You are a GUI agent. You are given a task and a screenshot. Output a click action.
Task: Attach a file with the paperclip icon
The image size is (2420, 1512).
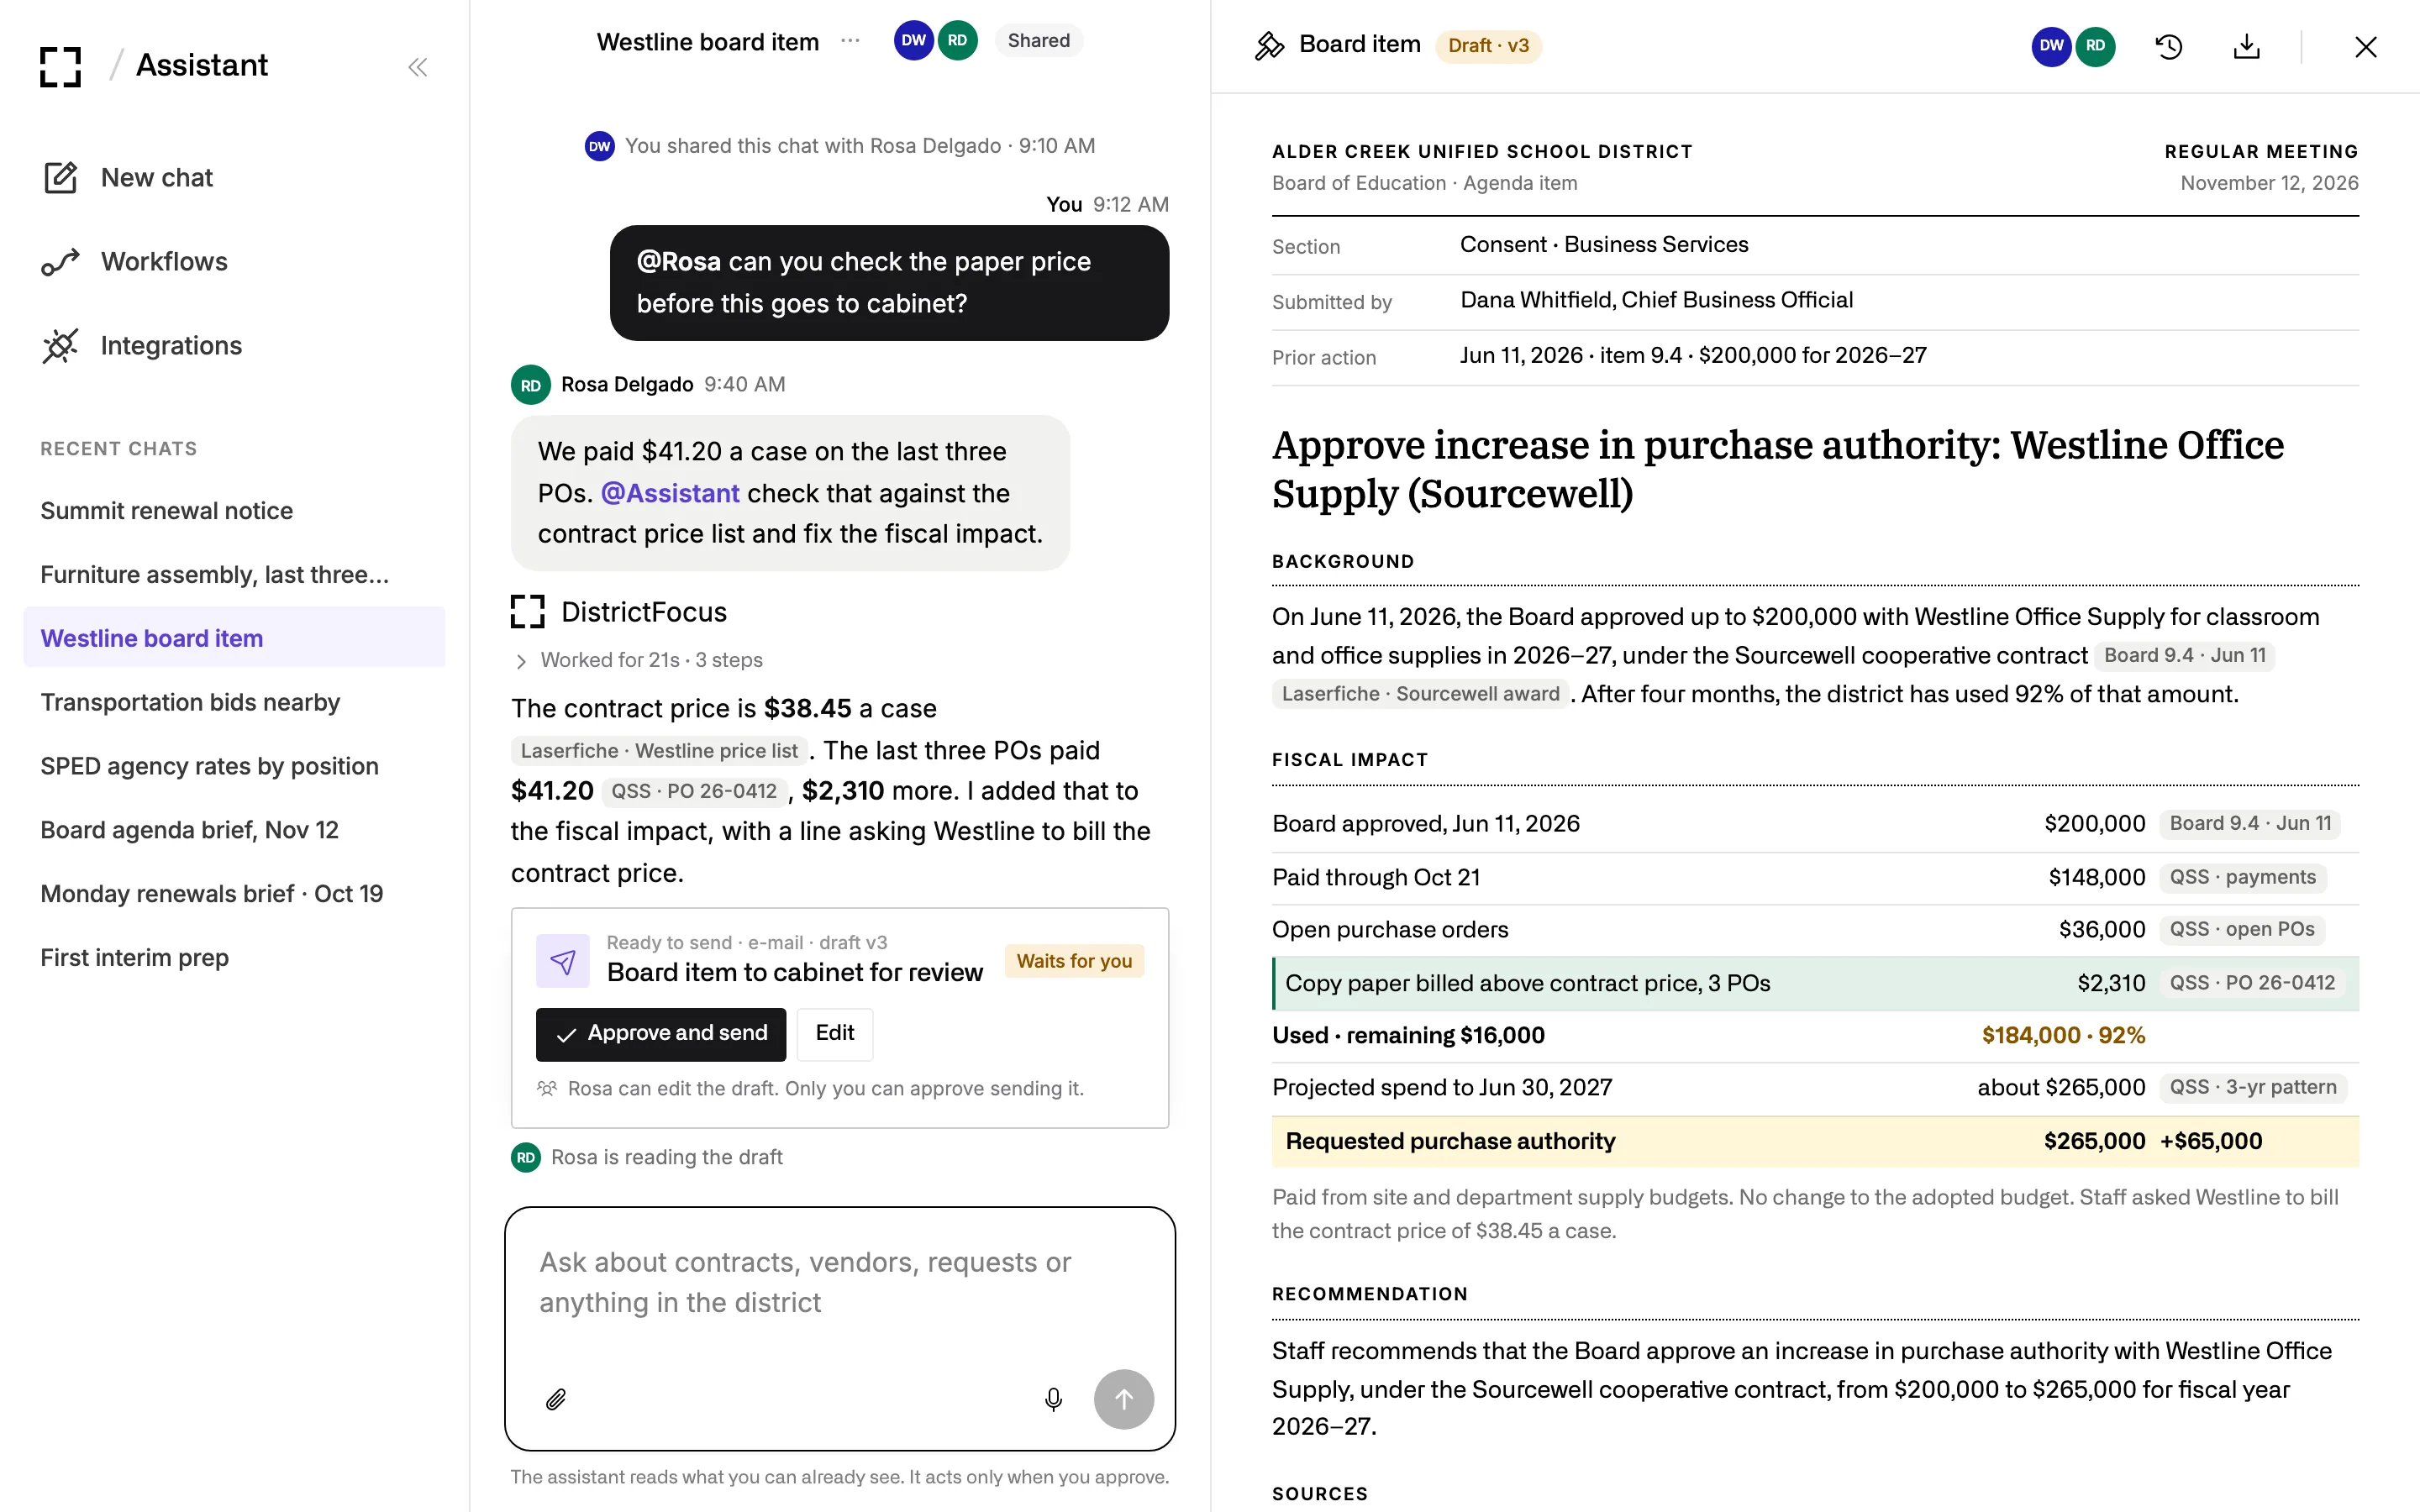pos(556,1399)
